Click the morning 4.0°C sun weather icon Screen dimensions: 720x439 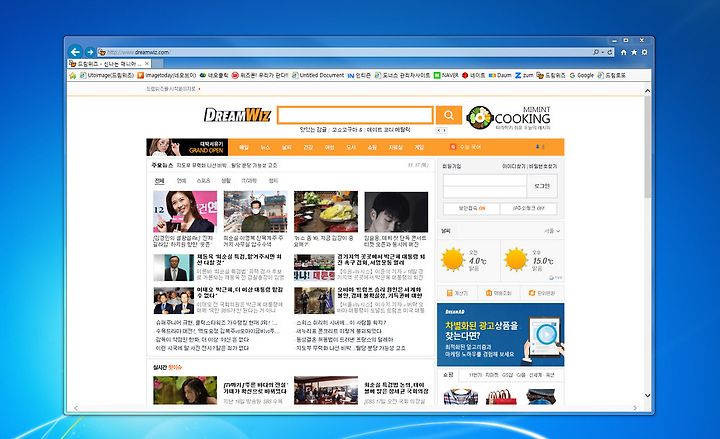pyautogui.click(x=453, y=260)
